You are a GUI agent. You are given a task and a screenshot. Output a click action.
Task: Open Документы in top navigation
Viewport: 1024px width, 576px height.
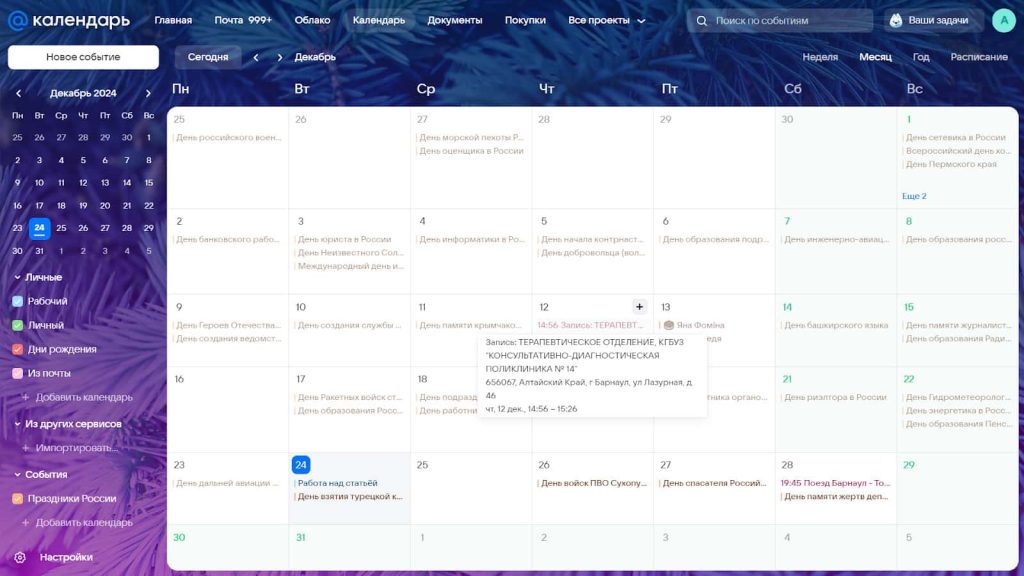(x=455, y=21)
